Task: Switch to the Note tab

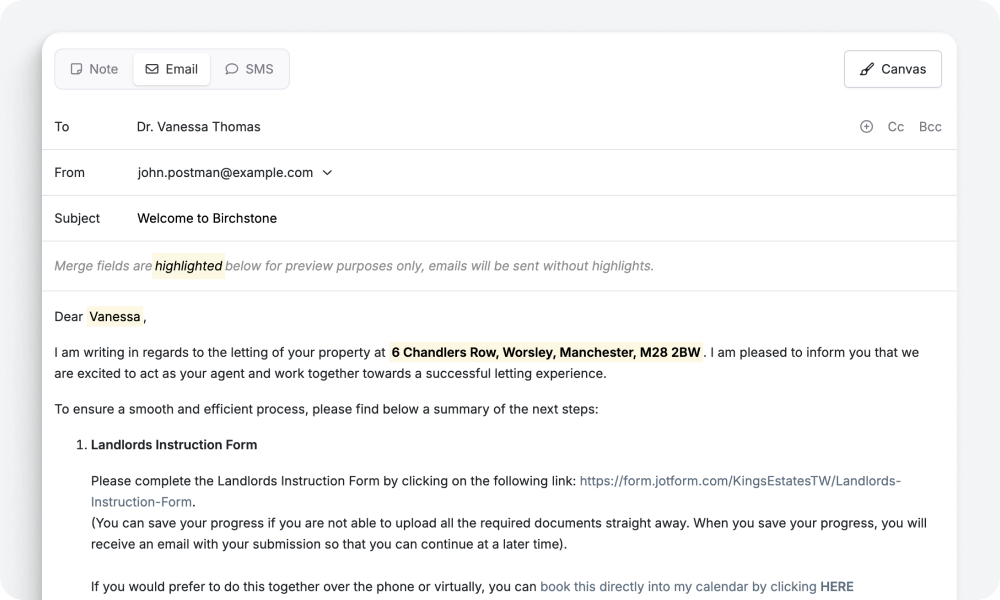Action: 93,69
